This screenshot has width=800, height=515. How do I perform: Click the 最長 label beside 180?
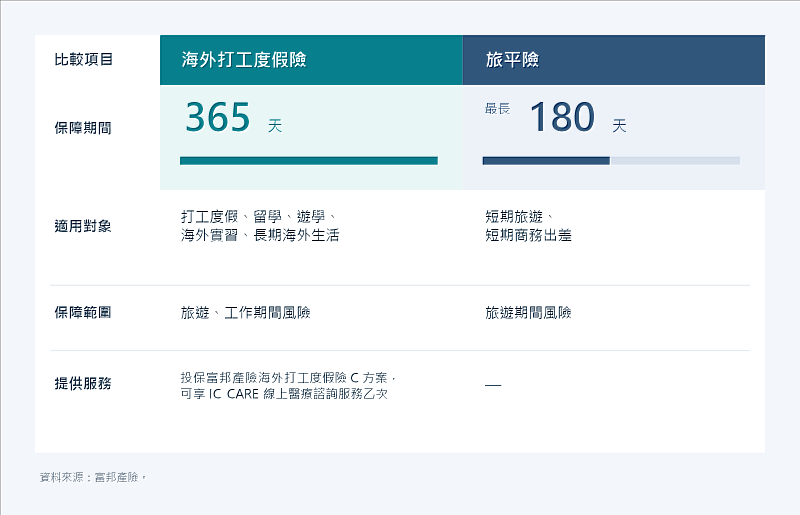[x=497, y=109]
